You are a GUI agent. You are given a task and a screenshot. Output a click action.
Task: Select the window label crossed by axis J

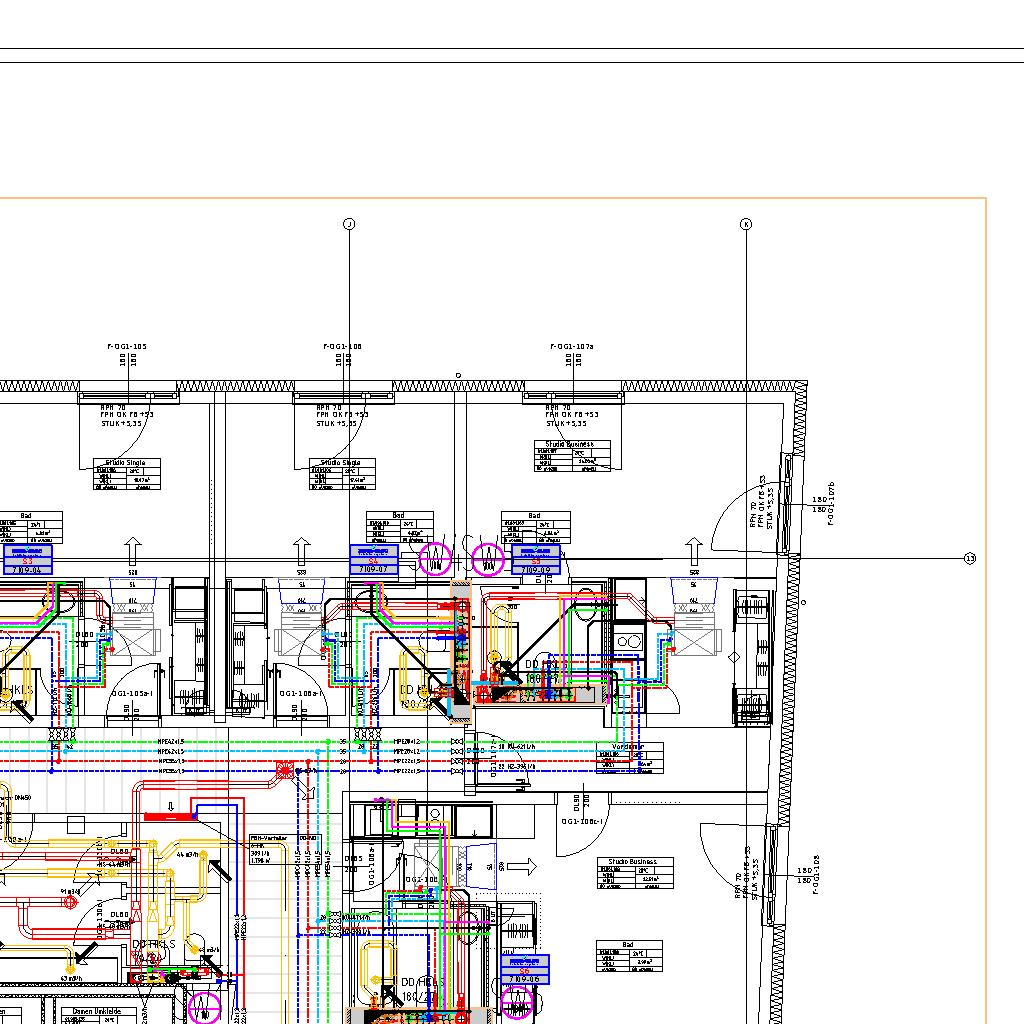click(343, 347)
